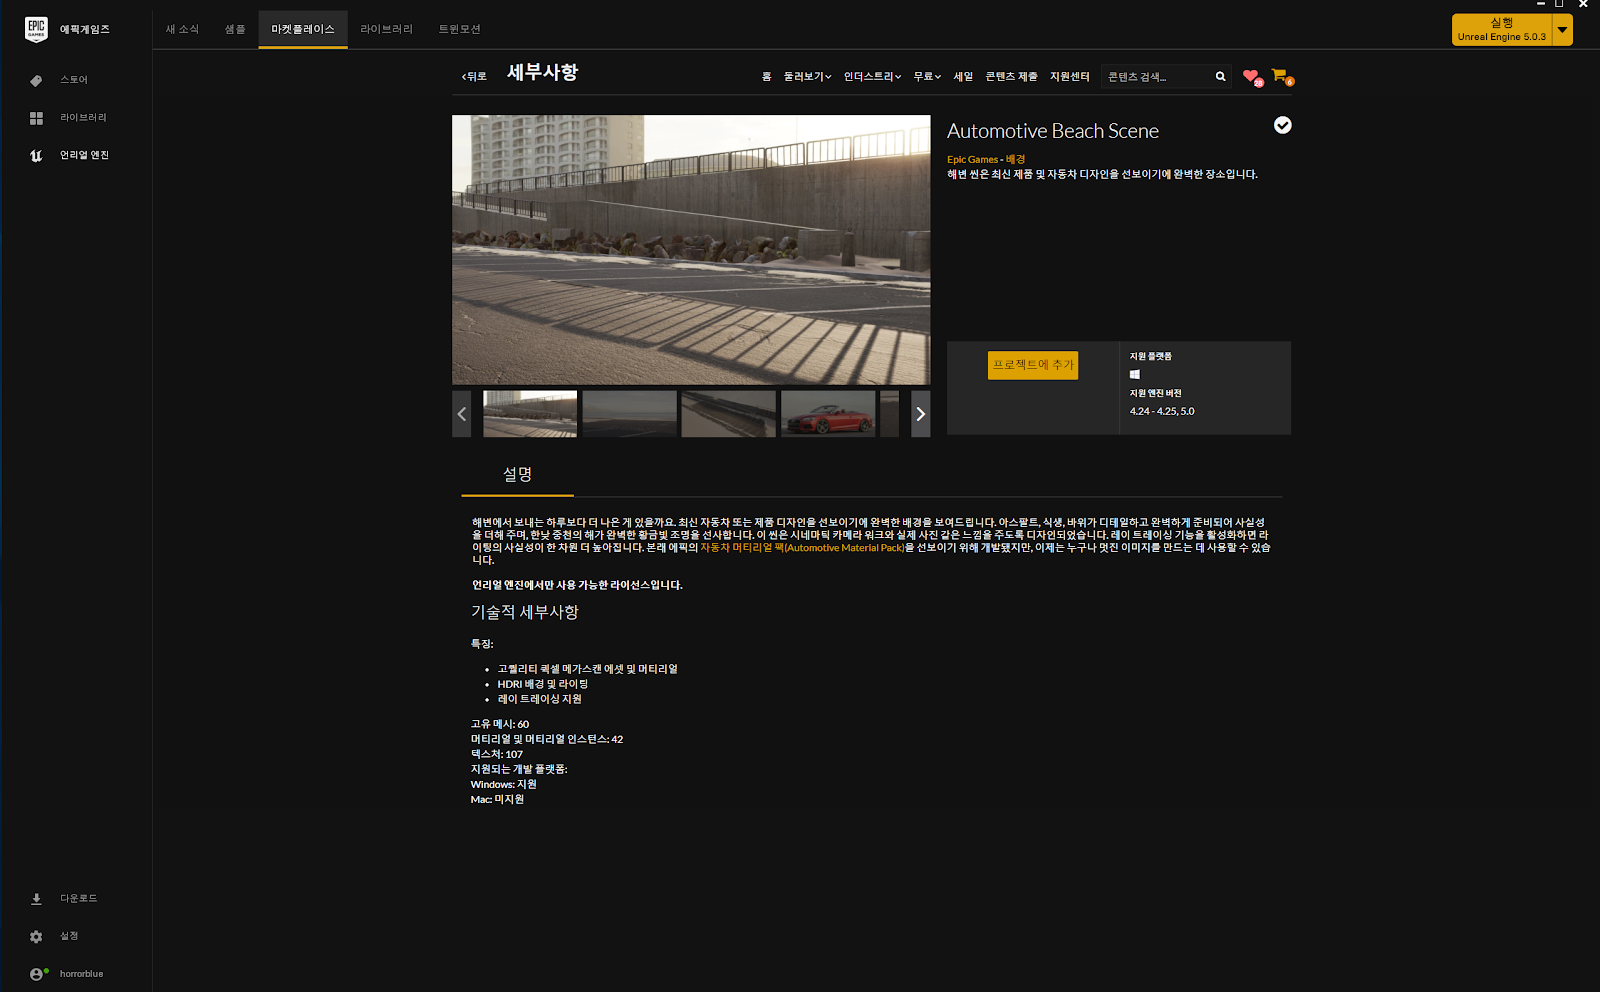Image resolution: width=1600 pixels, height=992 pixels.
Task: Open engine version dropdown next to 실행
Action: click(1562, 30)
